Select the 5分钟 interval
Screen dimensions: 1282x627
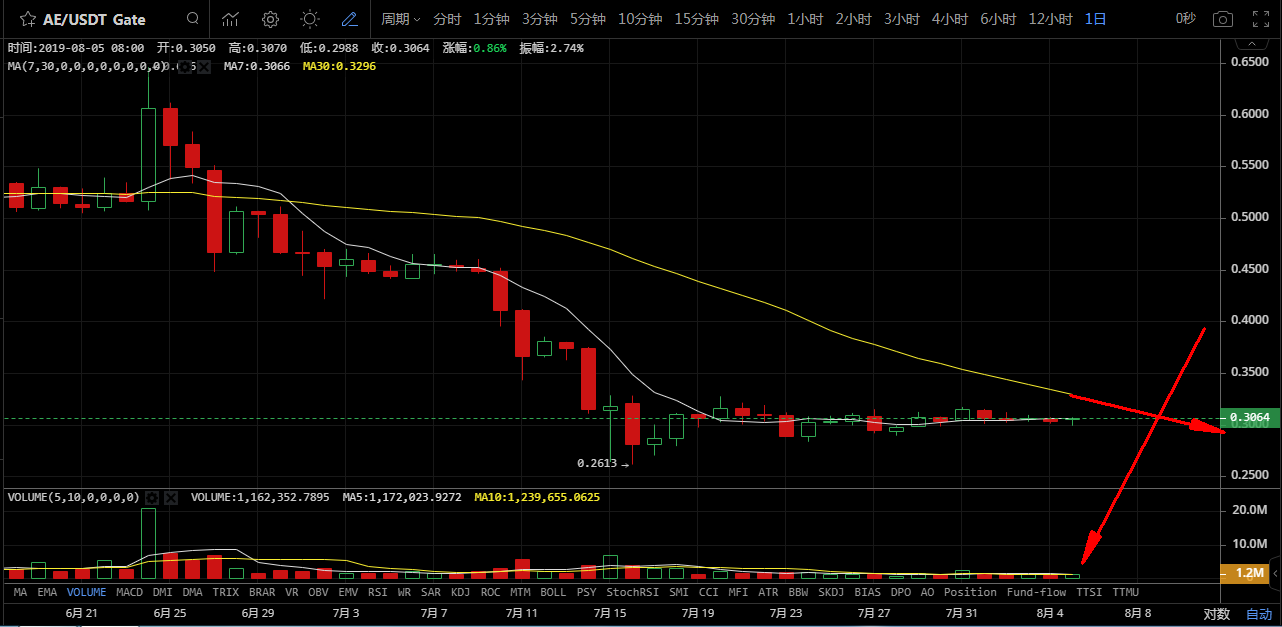coord(587,19)
